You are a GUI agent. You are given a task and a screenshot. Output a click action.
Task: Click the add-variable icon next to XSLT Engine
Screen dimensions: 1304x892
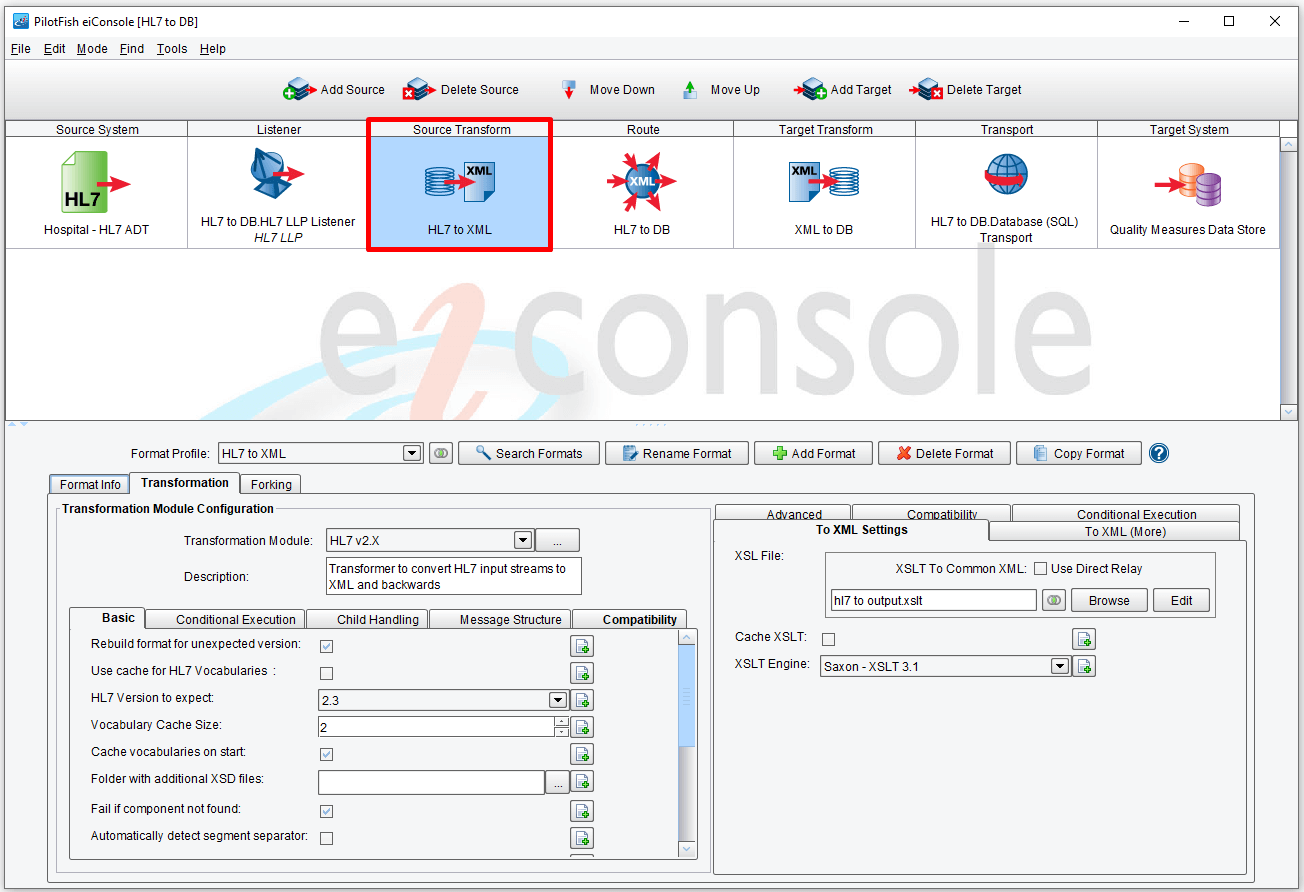1085,666
